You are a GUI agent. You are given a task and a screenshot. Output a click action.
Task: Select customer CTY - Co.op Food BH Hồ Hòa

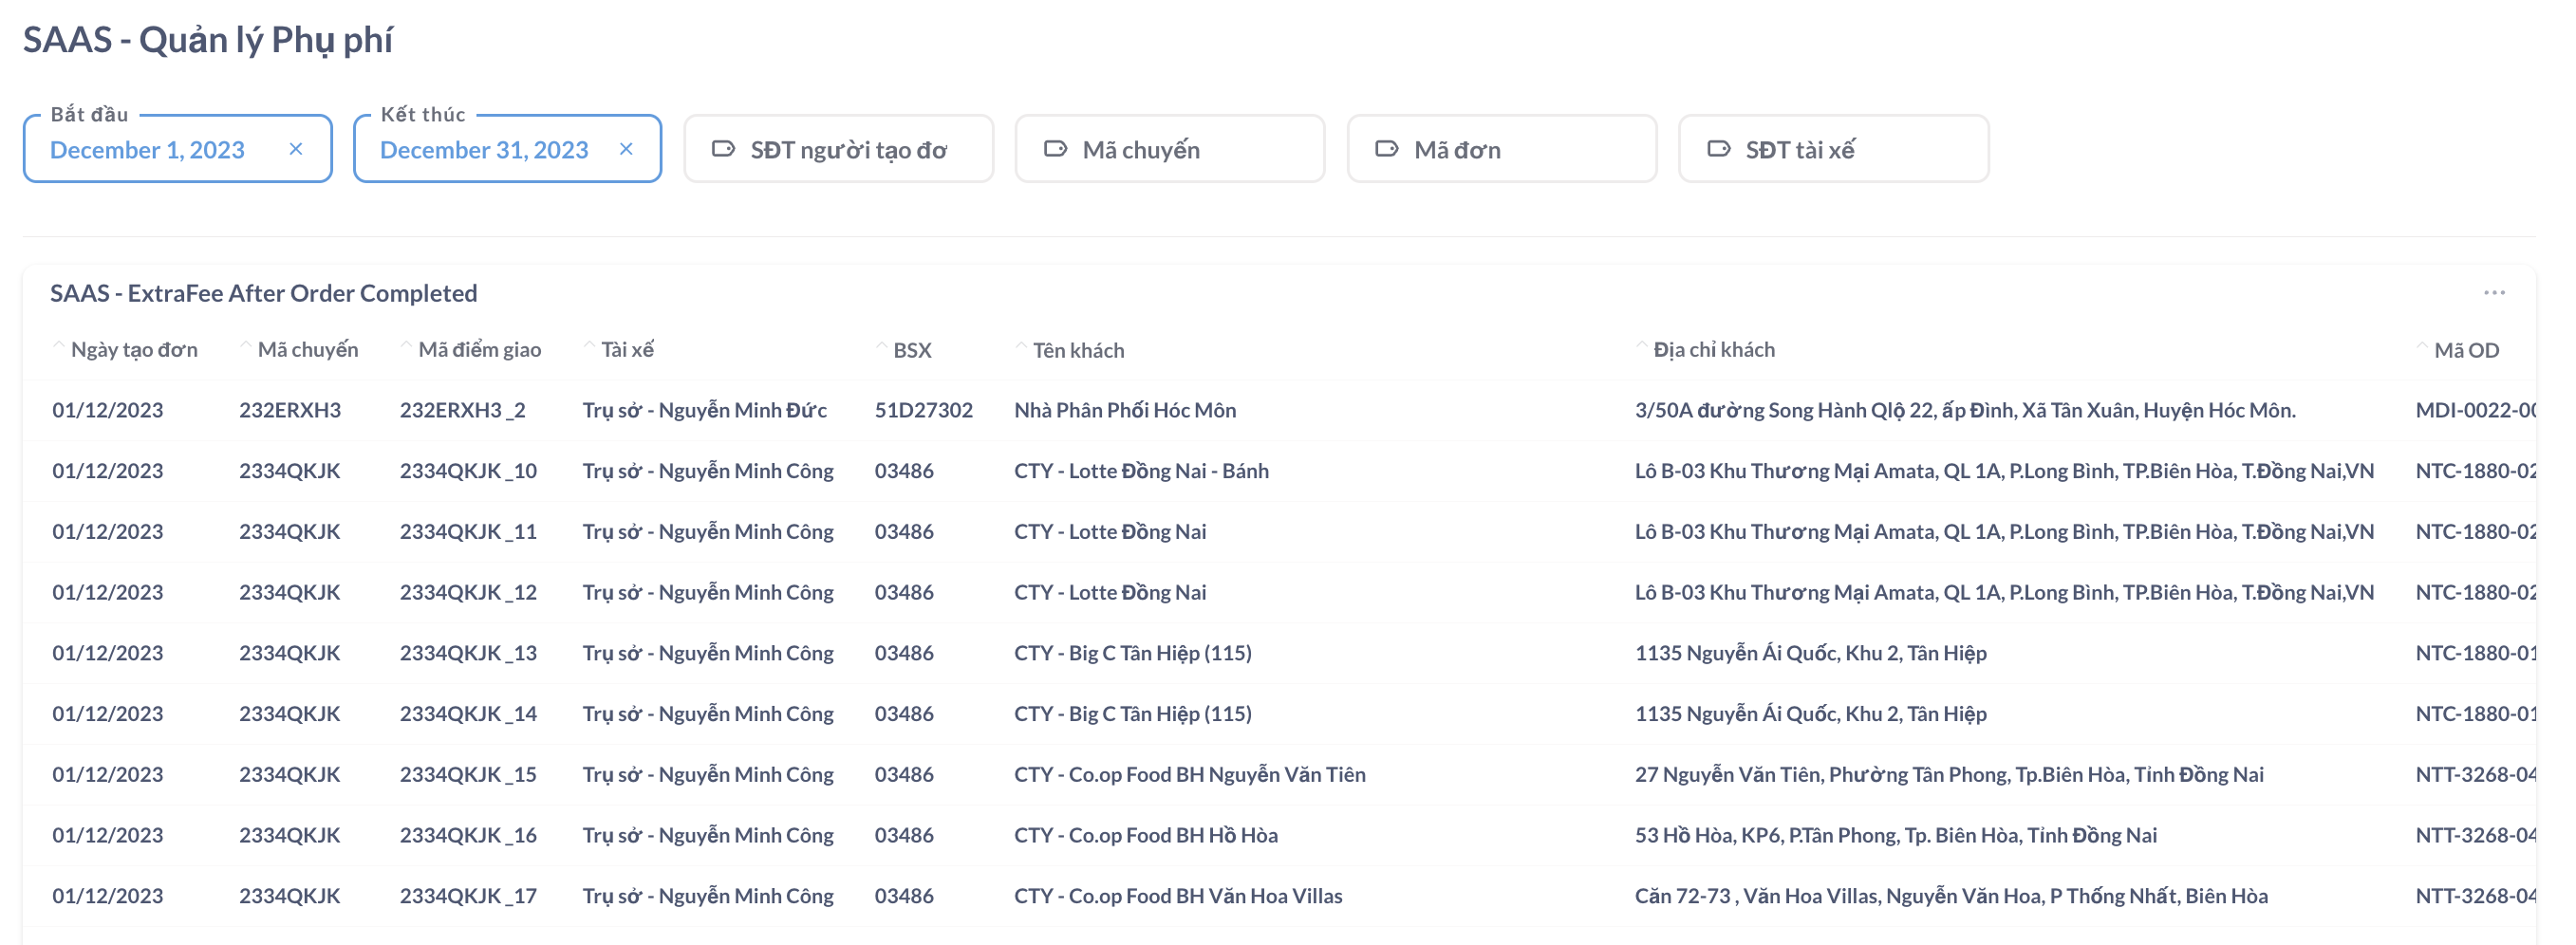(x=1146, y=835)
